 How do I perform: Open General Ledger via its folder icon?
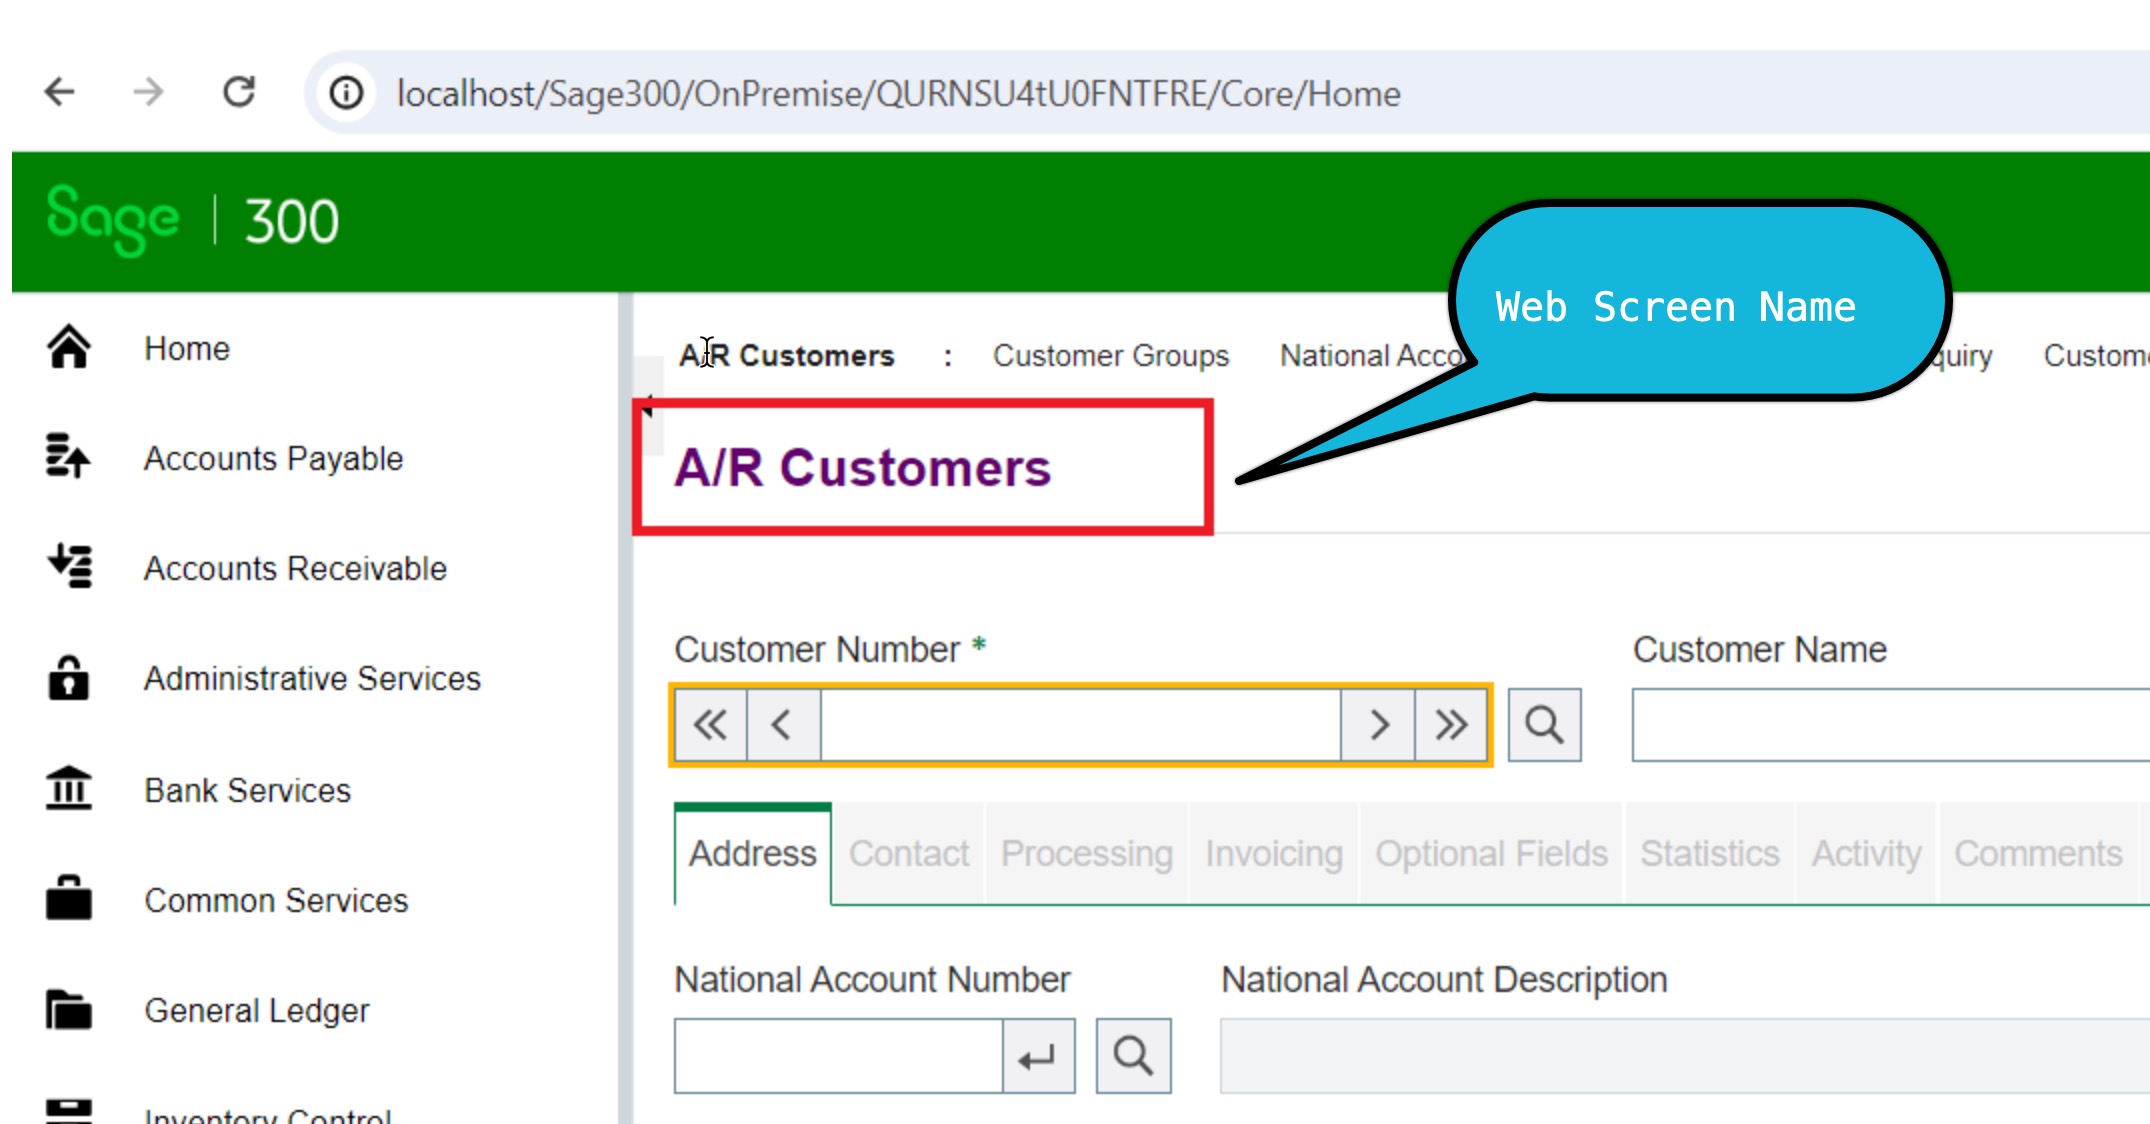point(68,1009)
